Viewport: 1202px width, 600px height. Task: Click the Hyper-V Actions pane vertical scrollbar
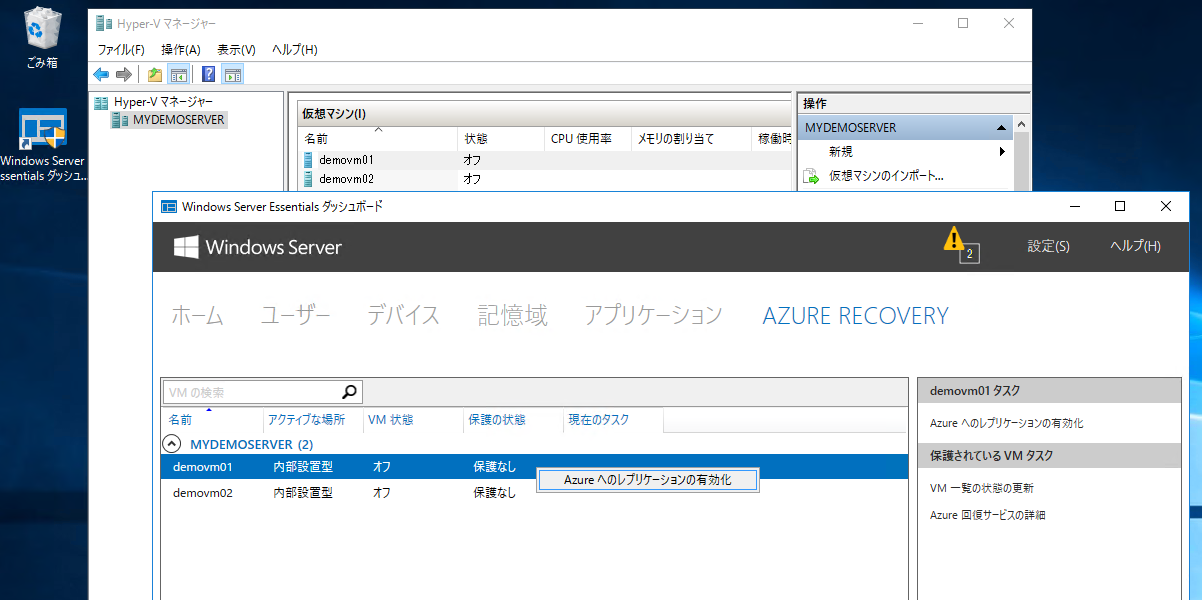(1022, 155)
